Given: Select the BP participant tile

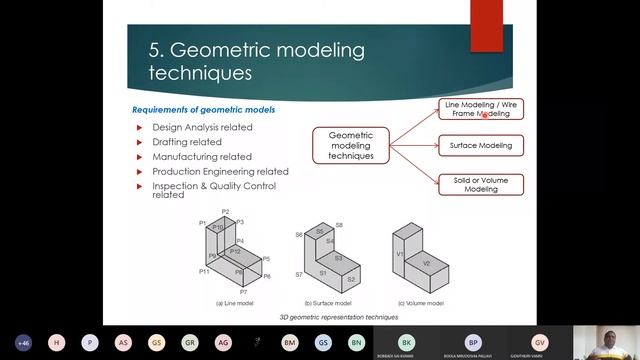Looking at the screenshot, I should 473,343.
